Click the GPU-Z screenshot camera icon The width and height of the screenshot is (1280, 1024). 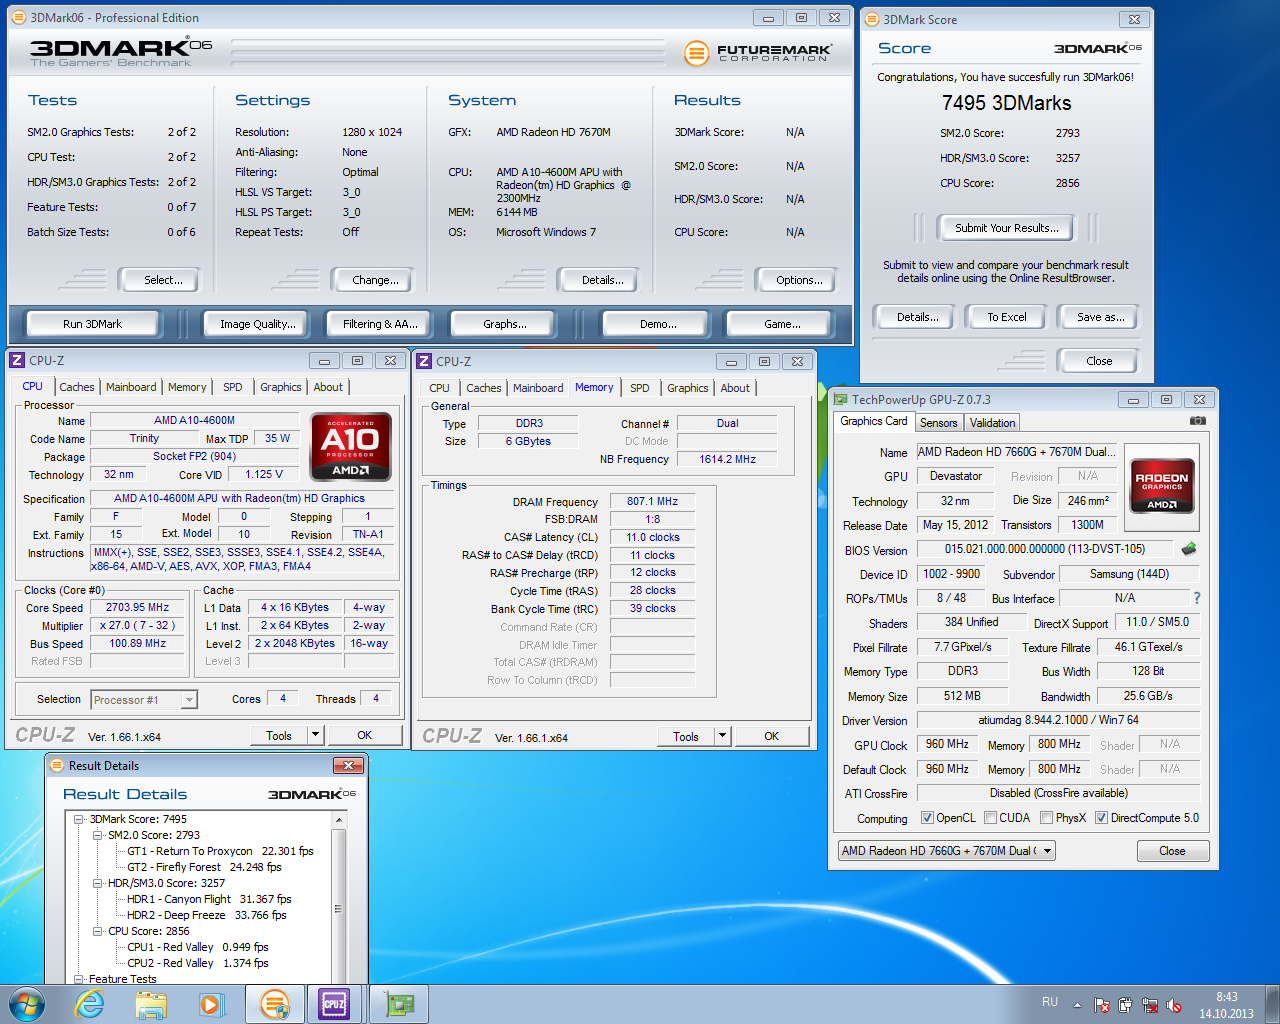point(1197,421)
